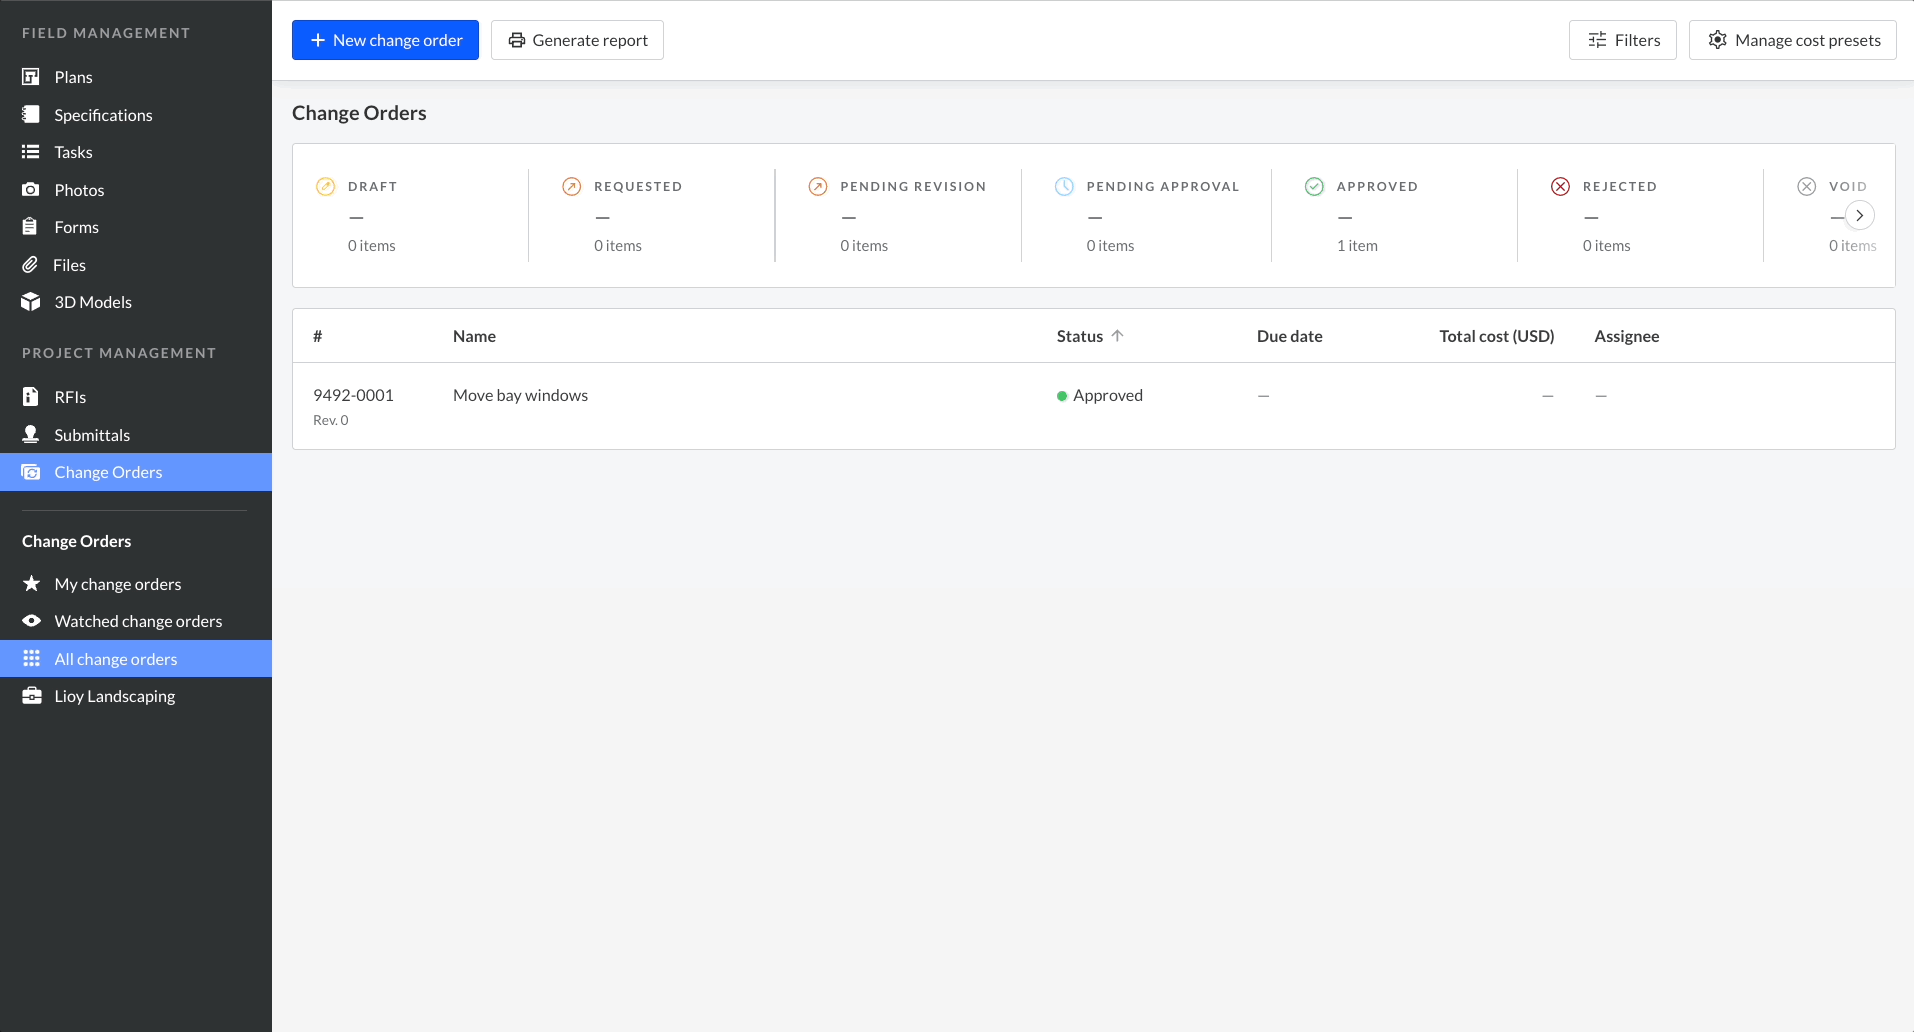Click the Generate report button

click(577, 40)
